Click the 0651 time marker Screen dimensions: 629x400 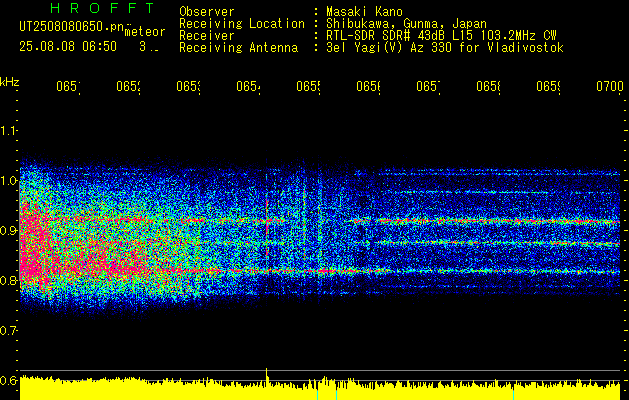click(68, 86)
